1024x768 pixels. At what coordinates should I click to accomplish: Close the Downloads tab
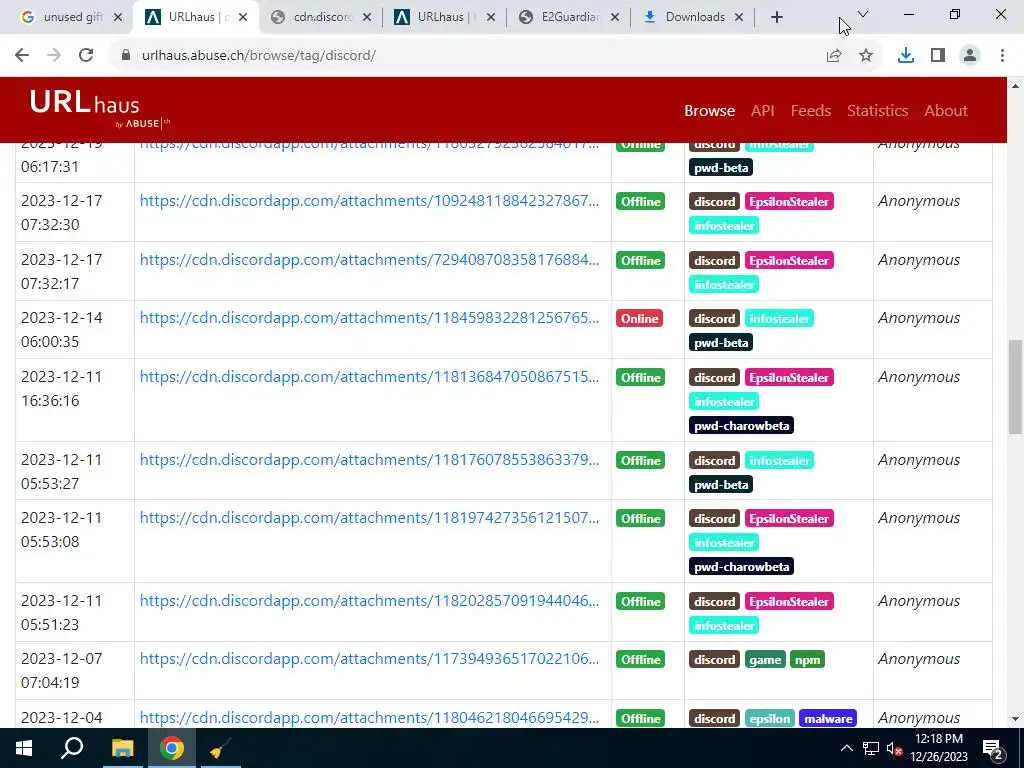tap(739, 18)
